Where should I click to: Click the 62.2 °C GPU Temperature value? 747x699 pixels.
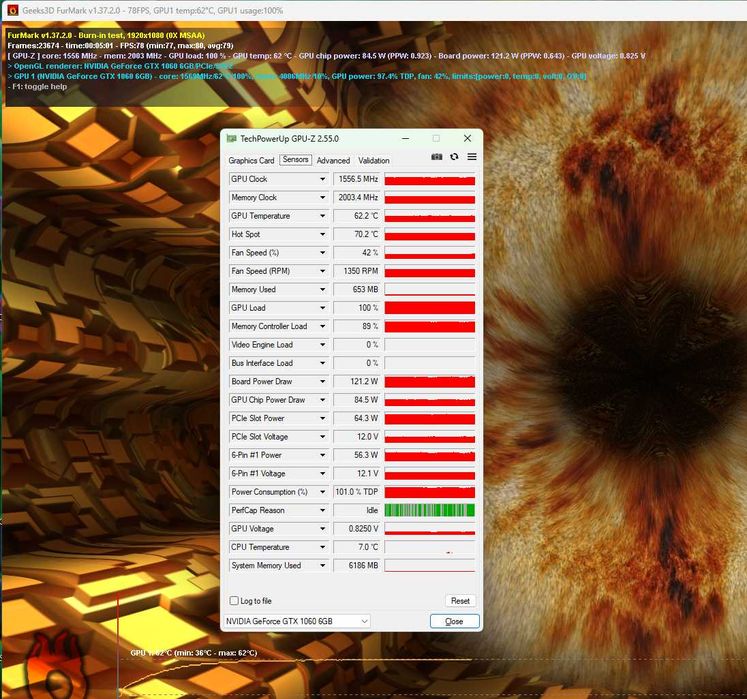(x=356, y=216)
